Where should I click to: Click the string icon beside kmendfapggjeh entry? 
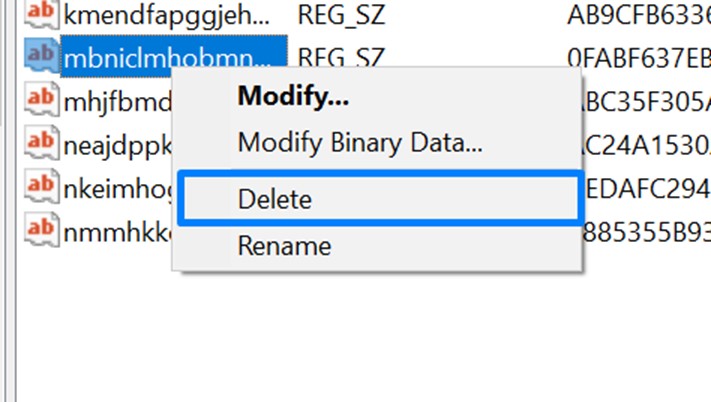point(40,14)
